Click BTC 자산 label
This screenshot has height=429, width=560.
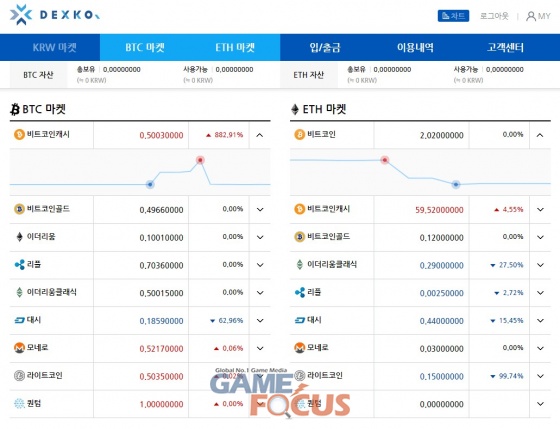point(38,75)
